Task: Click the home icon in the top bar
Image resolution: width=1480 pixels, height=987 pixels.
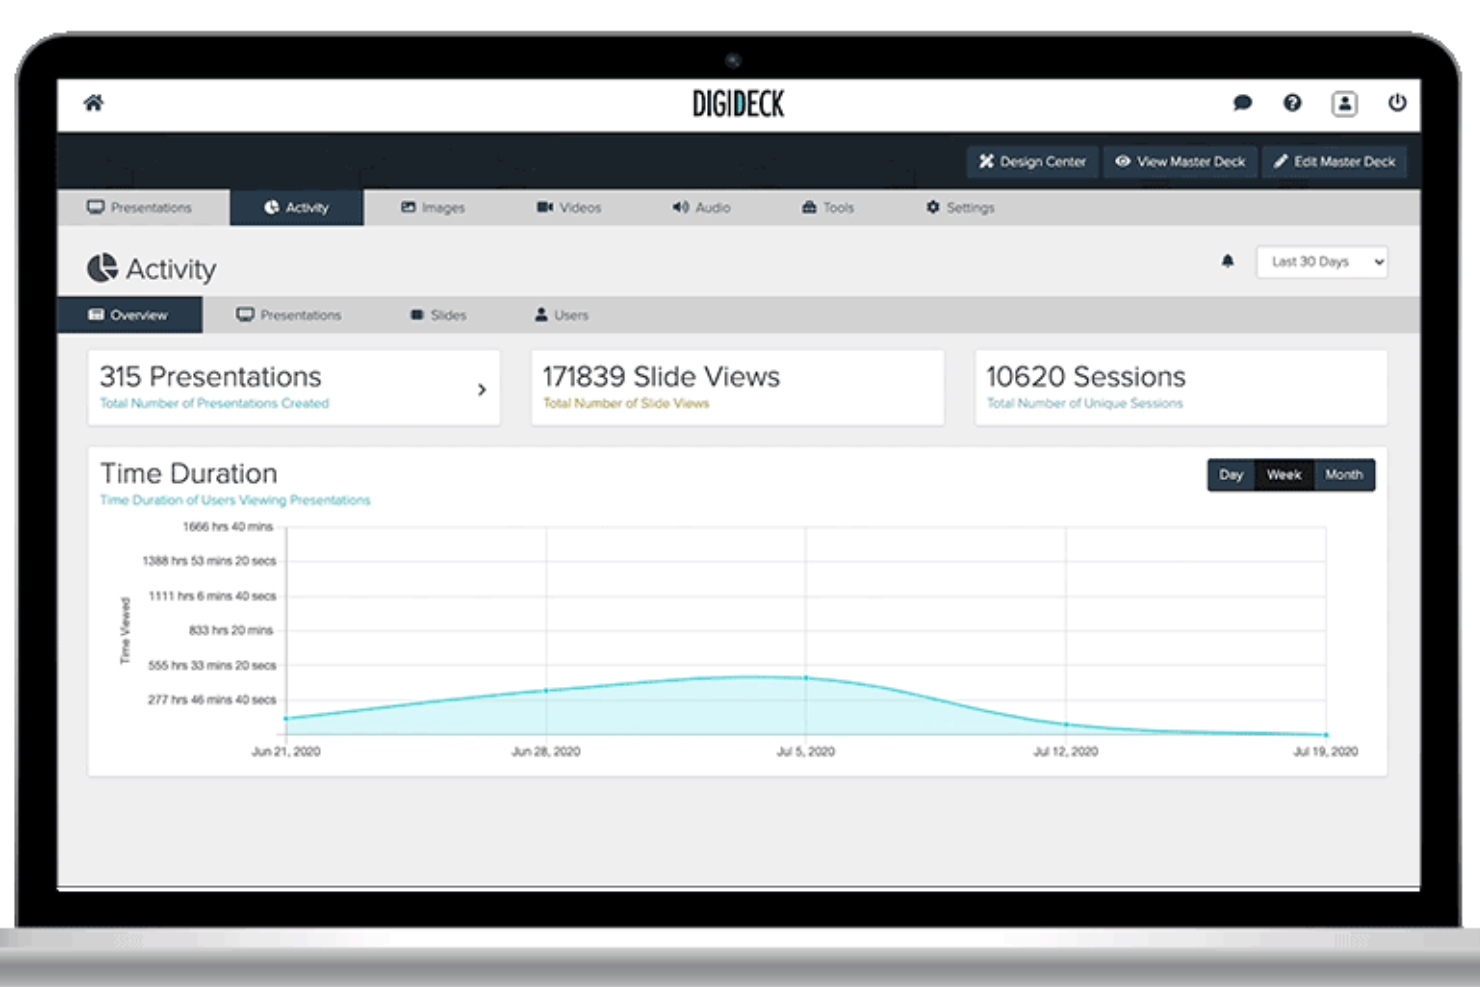Action: click(94, 103)
